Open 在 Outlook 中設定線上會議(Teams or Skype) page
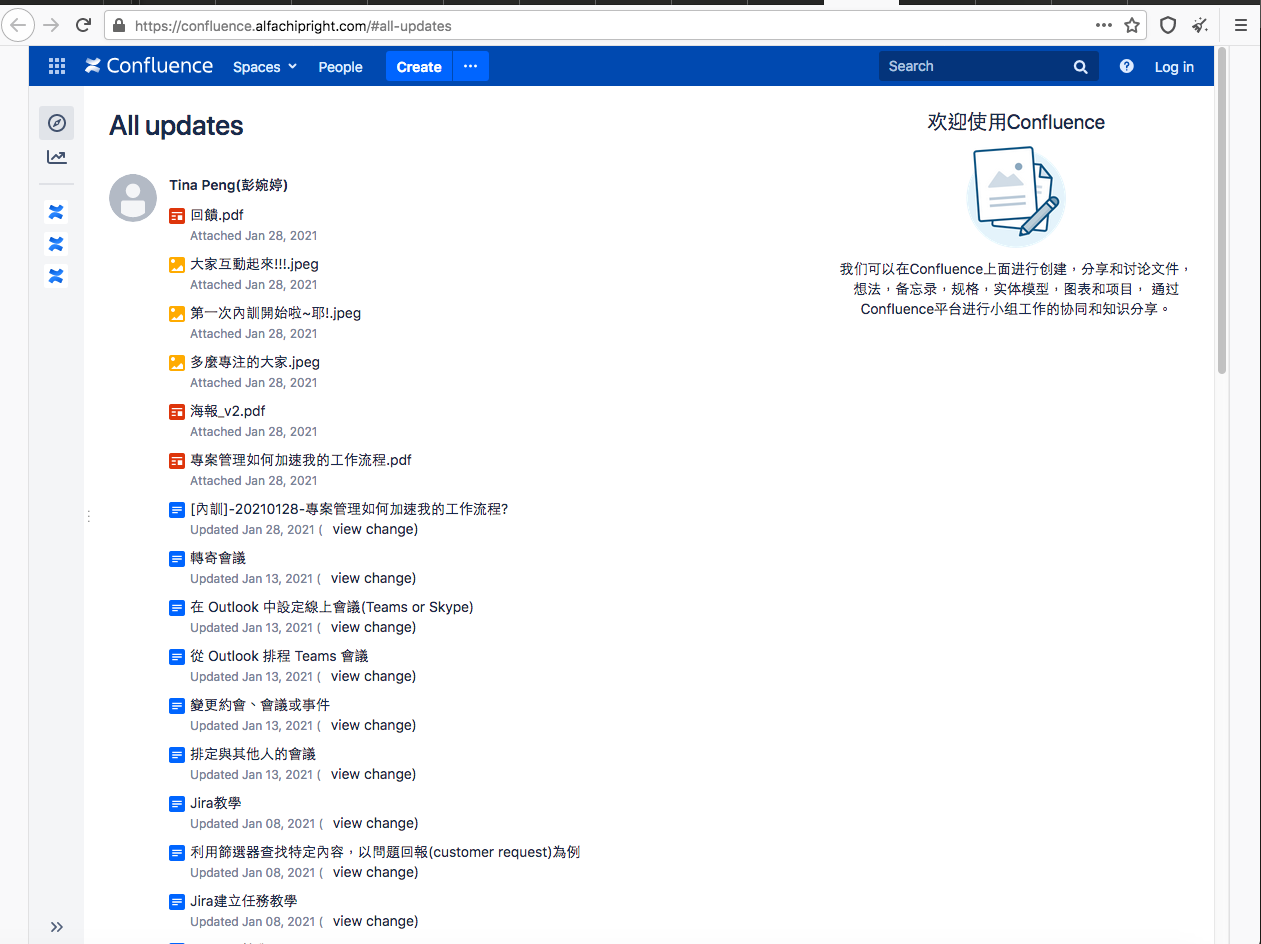 332,607
